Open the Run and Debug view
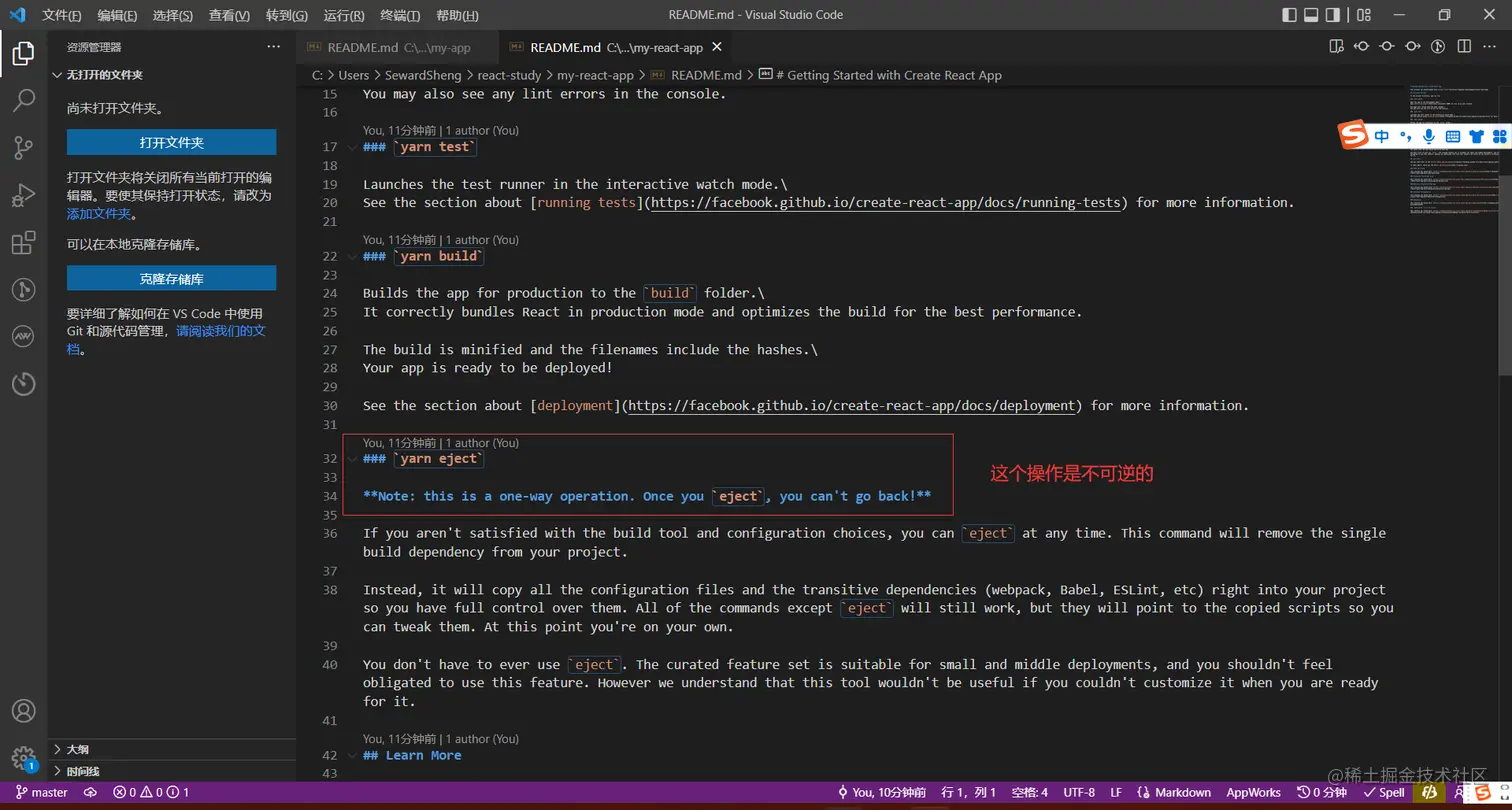 tap(23, 195)
